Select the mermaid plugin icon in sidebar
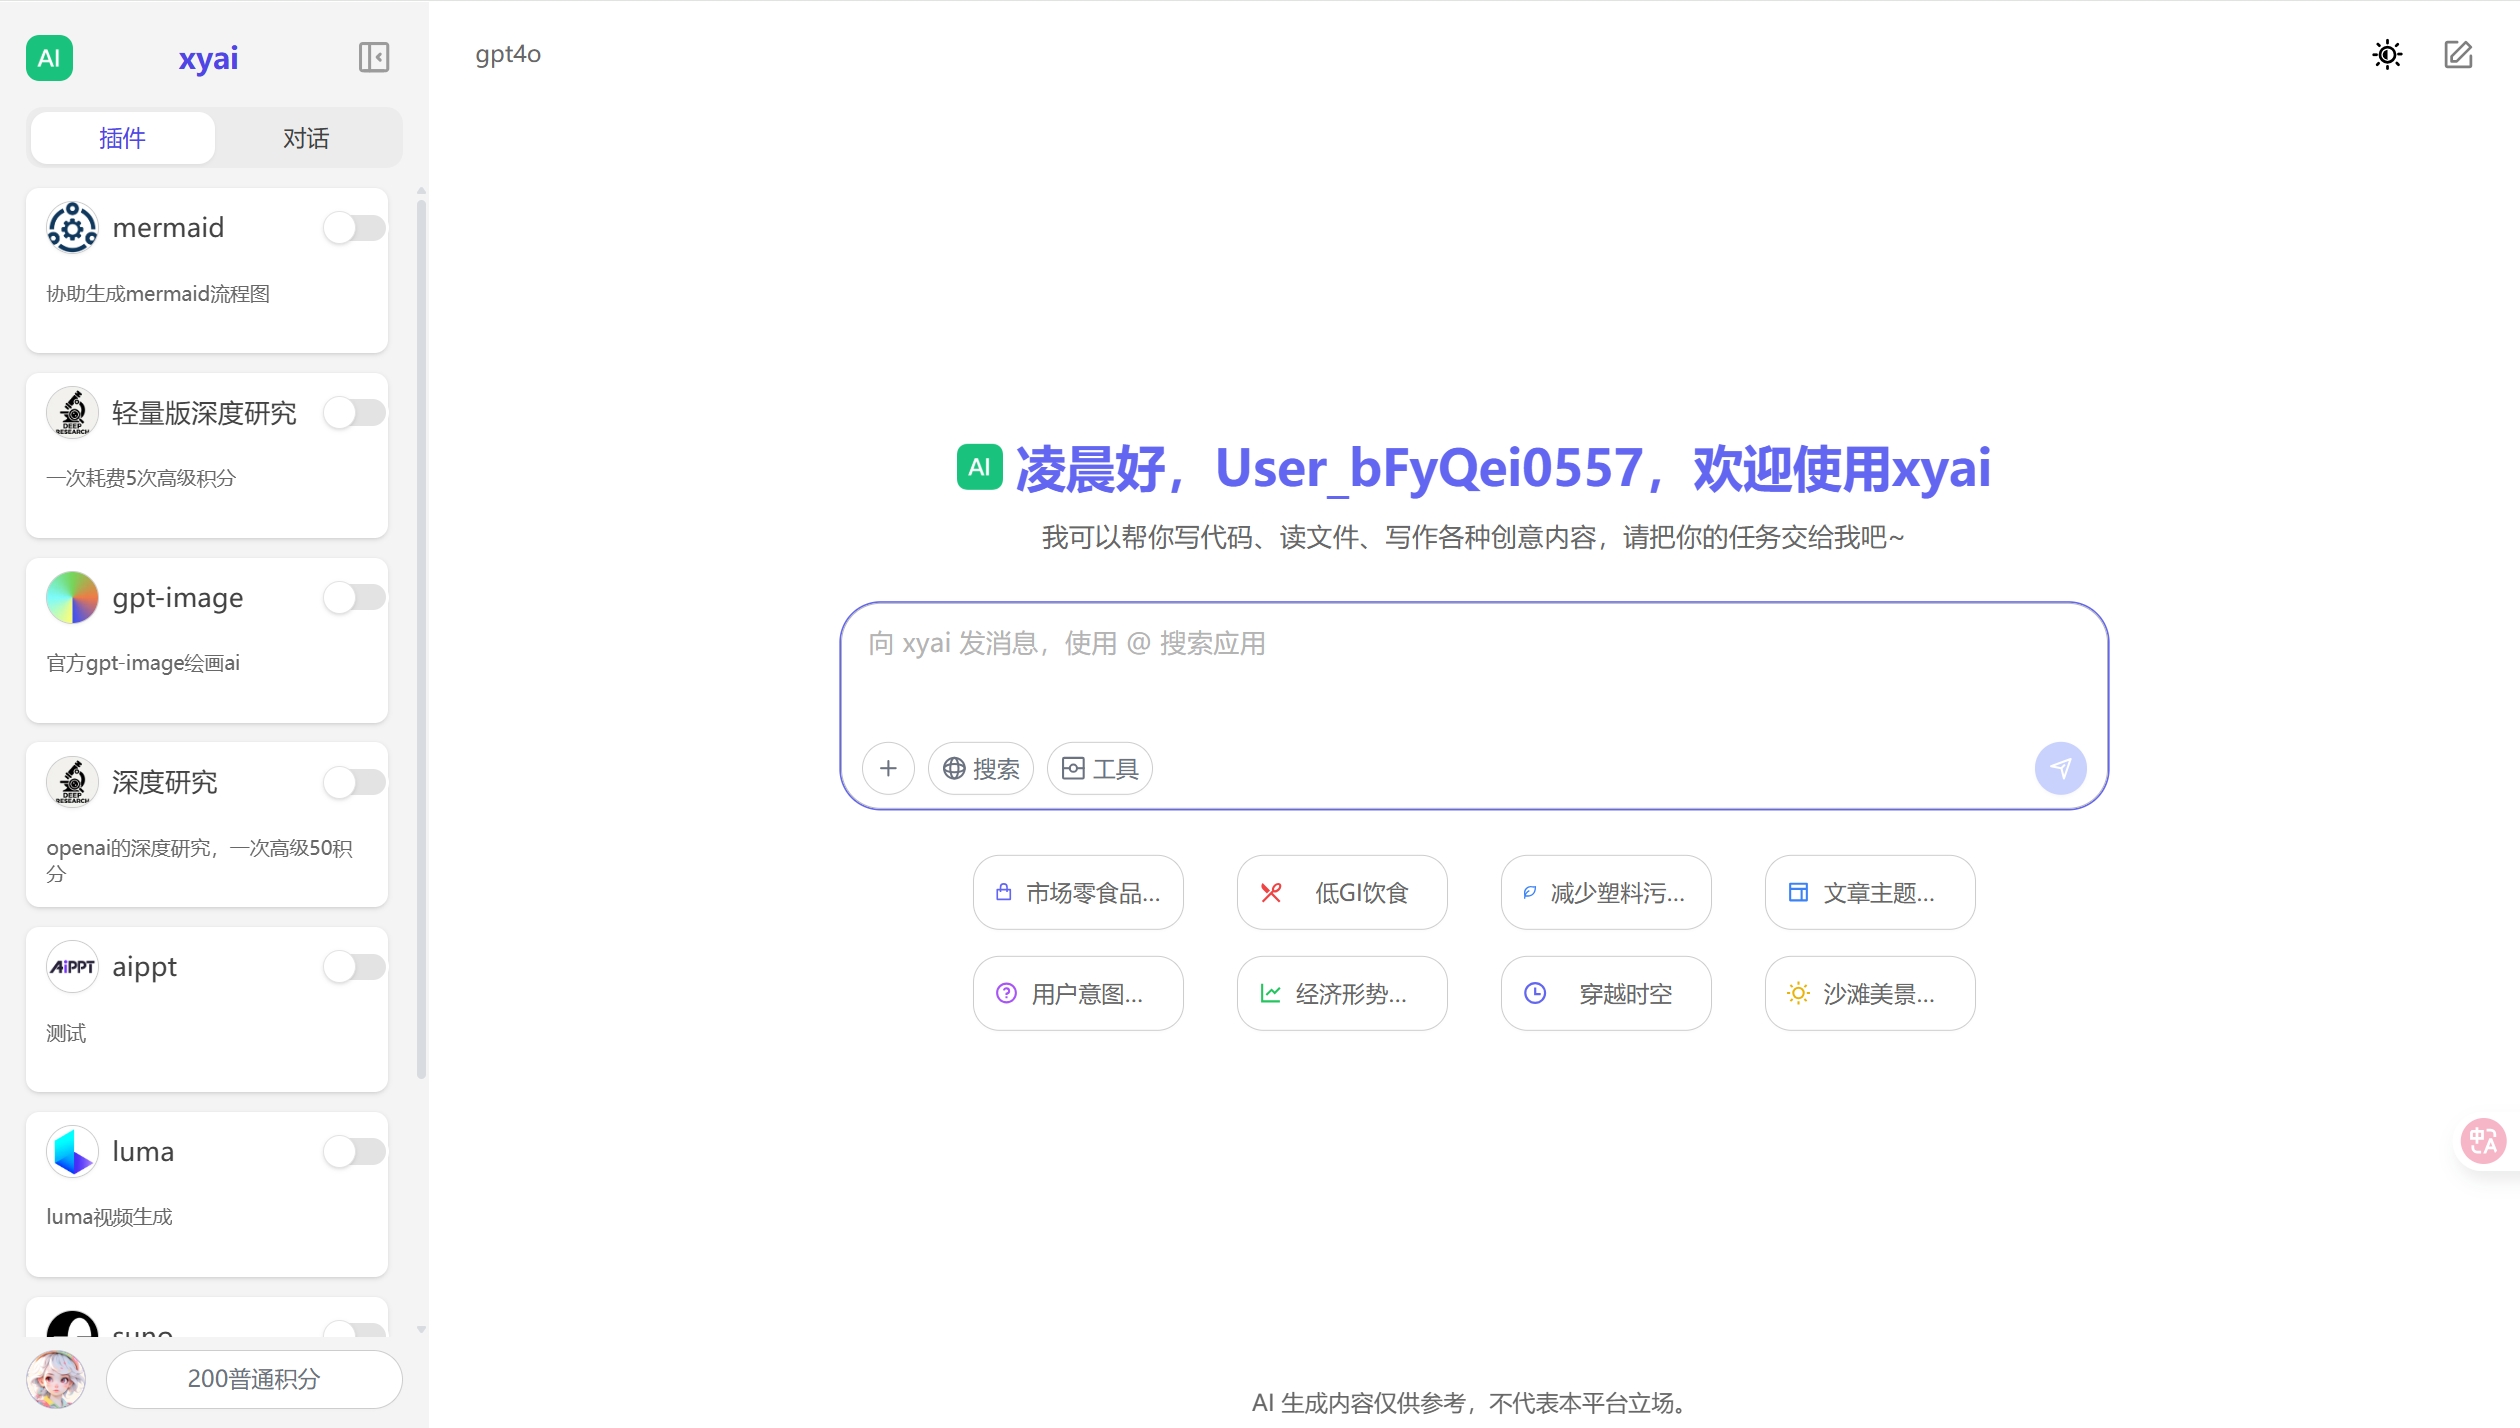2520x1428 pixels. click(71, 227)
